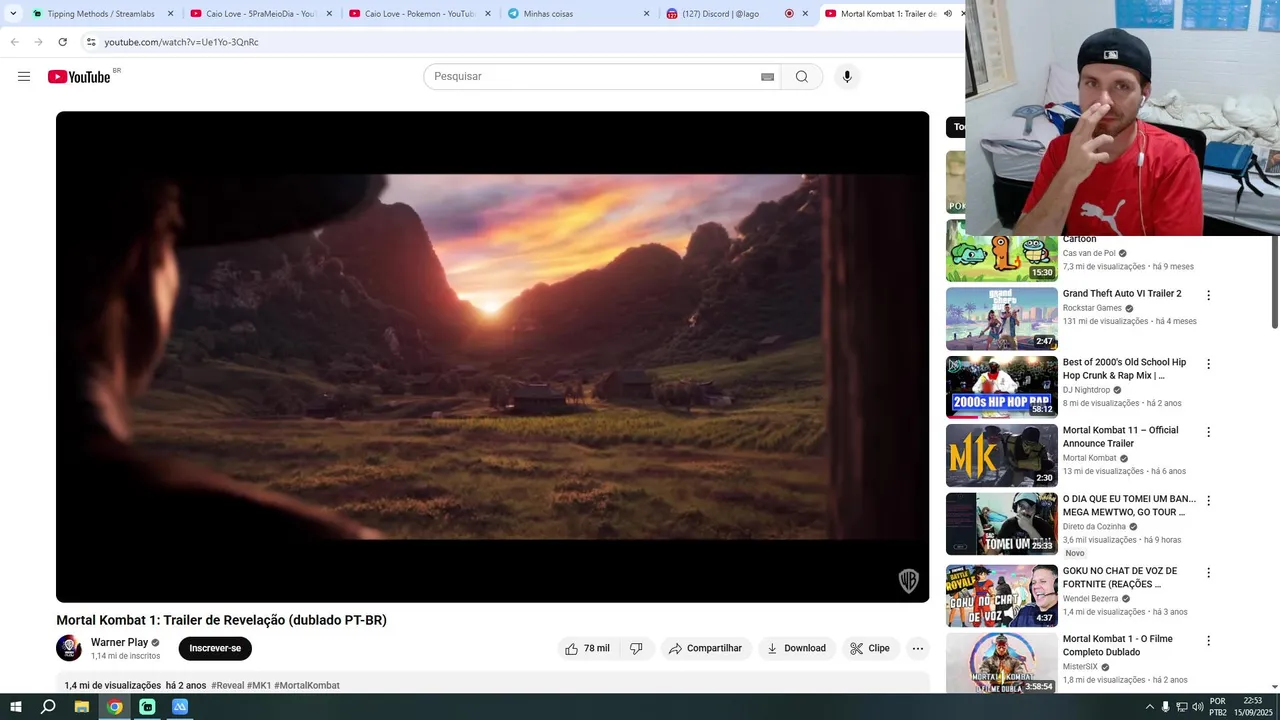The height and width of the screenshot is (720, 1280).
Task: Open DJ Nightdrop channel name
Action: coord(1086,390)
